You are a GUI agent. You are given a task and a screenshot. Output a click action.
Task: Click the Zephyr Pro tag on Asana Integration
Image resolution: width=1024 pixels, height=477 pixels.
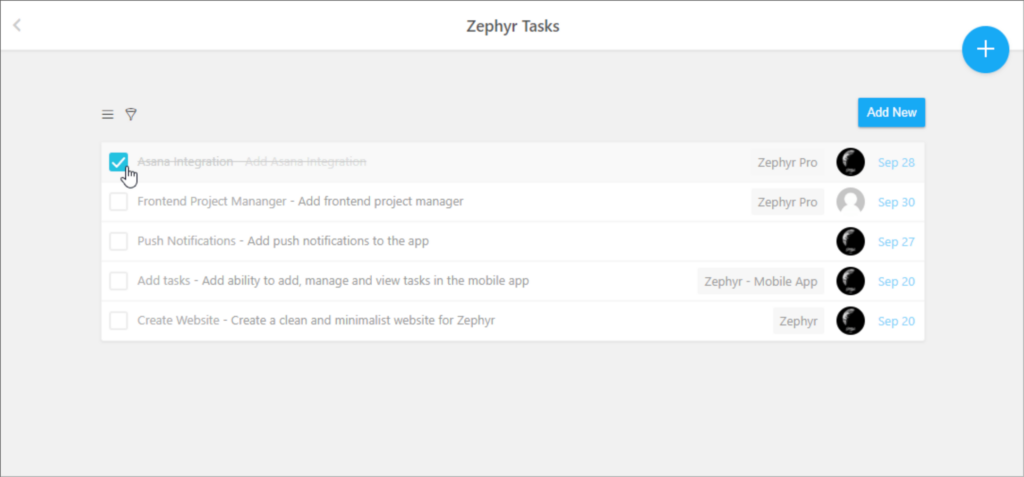pyautogui.click(x=787, y=162)
